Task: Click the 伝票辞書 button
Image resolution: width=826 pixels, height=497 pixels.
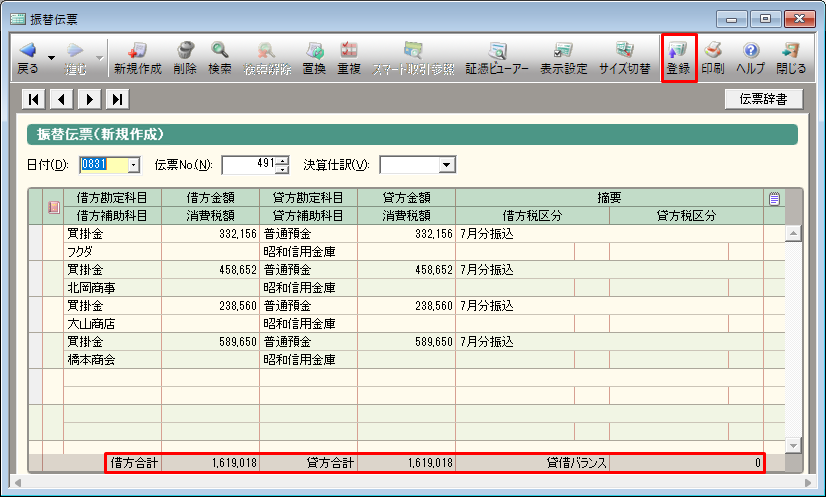Action: coord(762,99)
